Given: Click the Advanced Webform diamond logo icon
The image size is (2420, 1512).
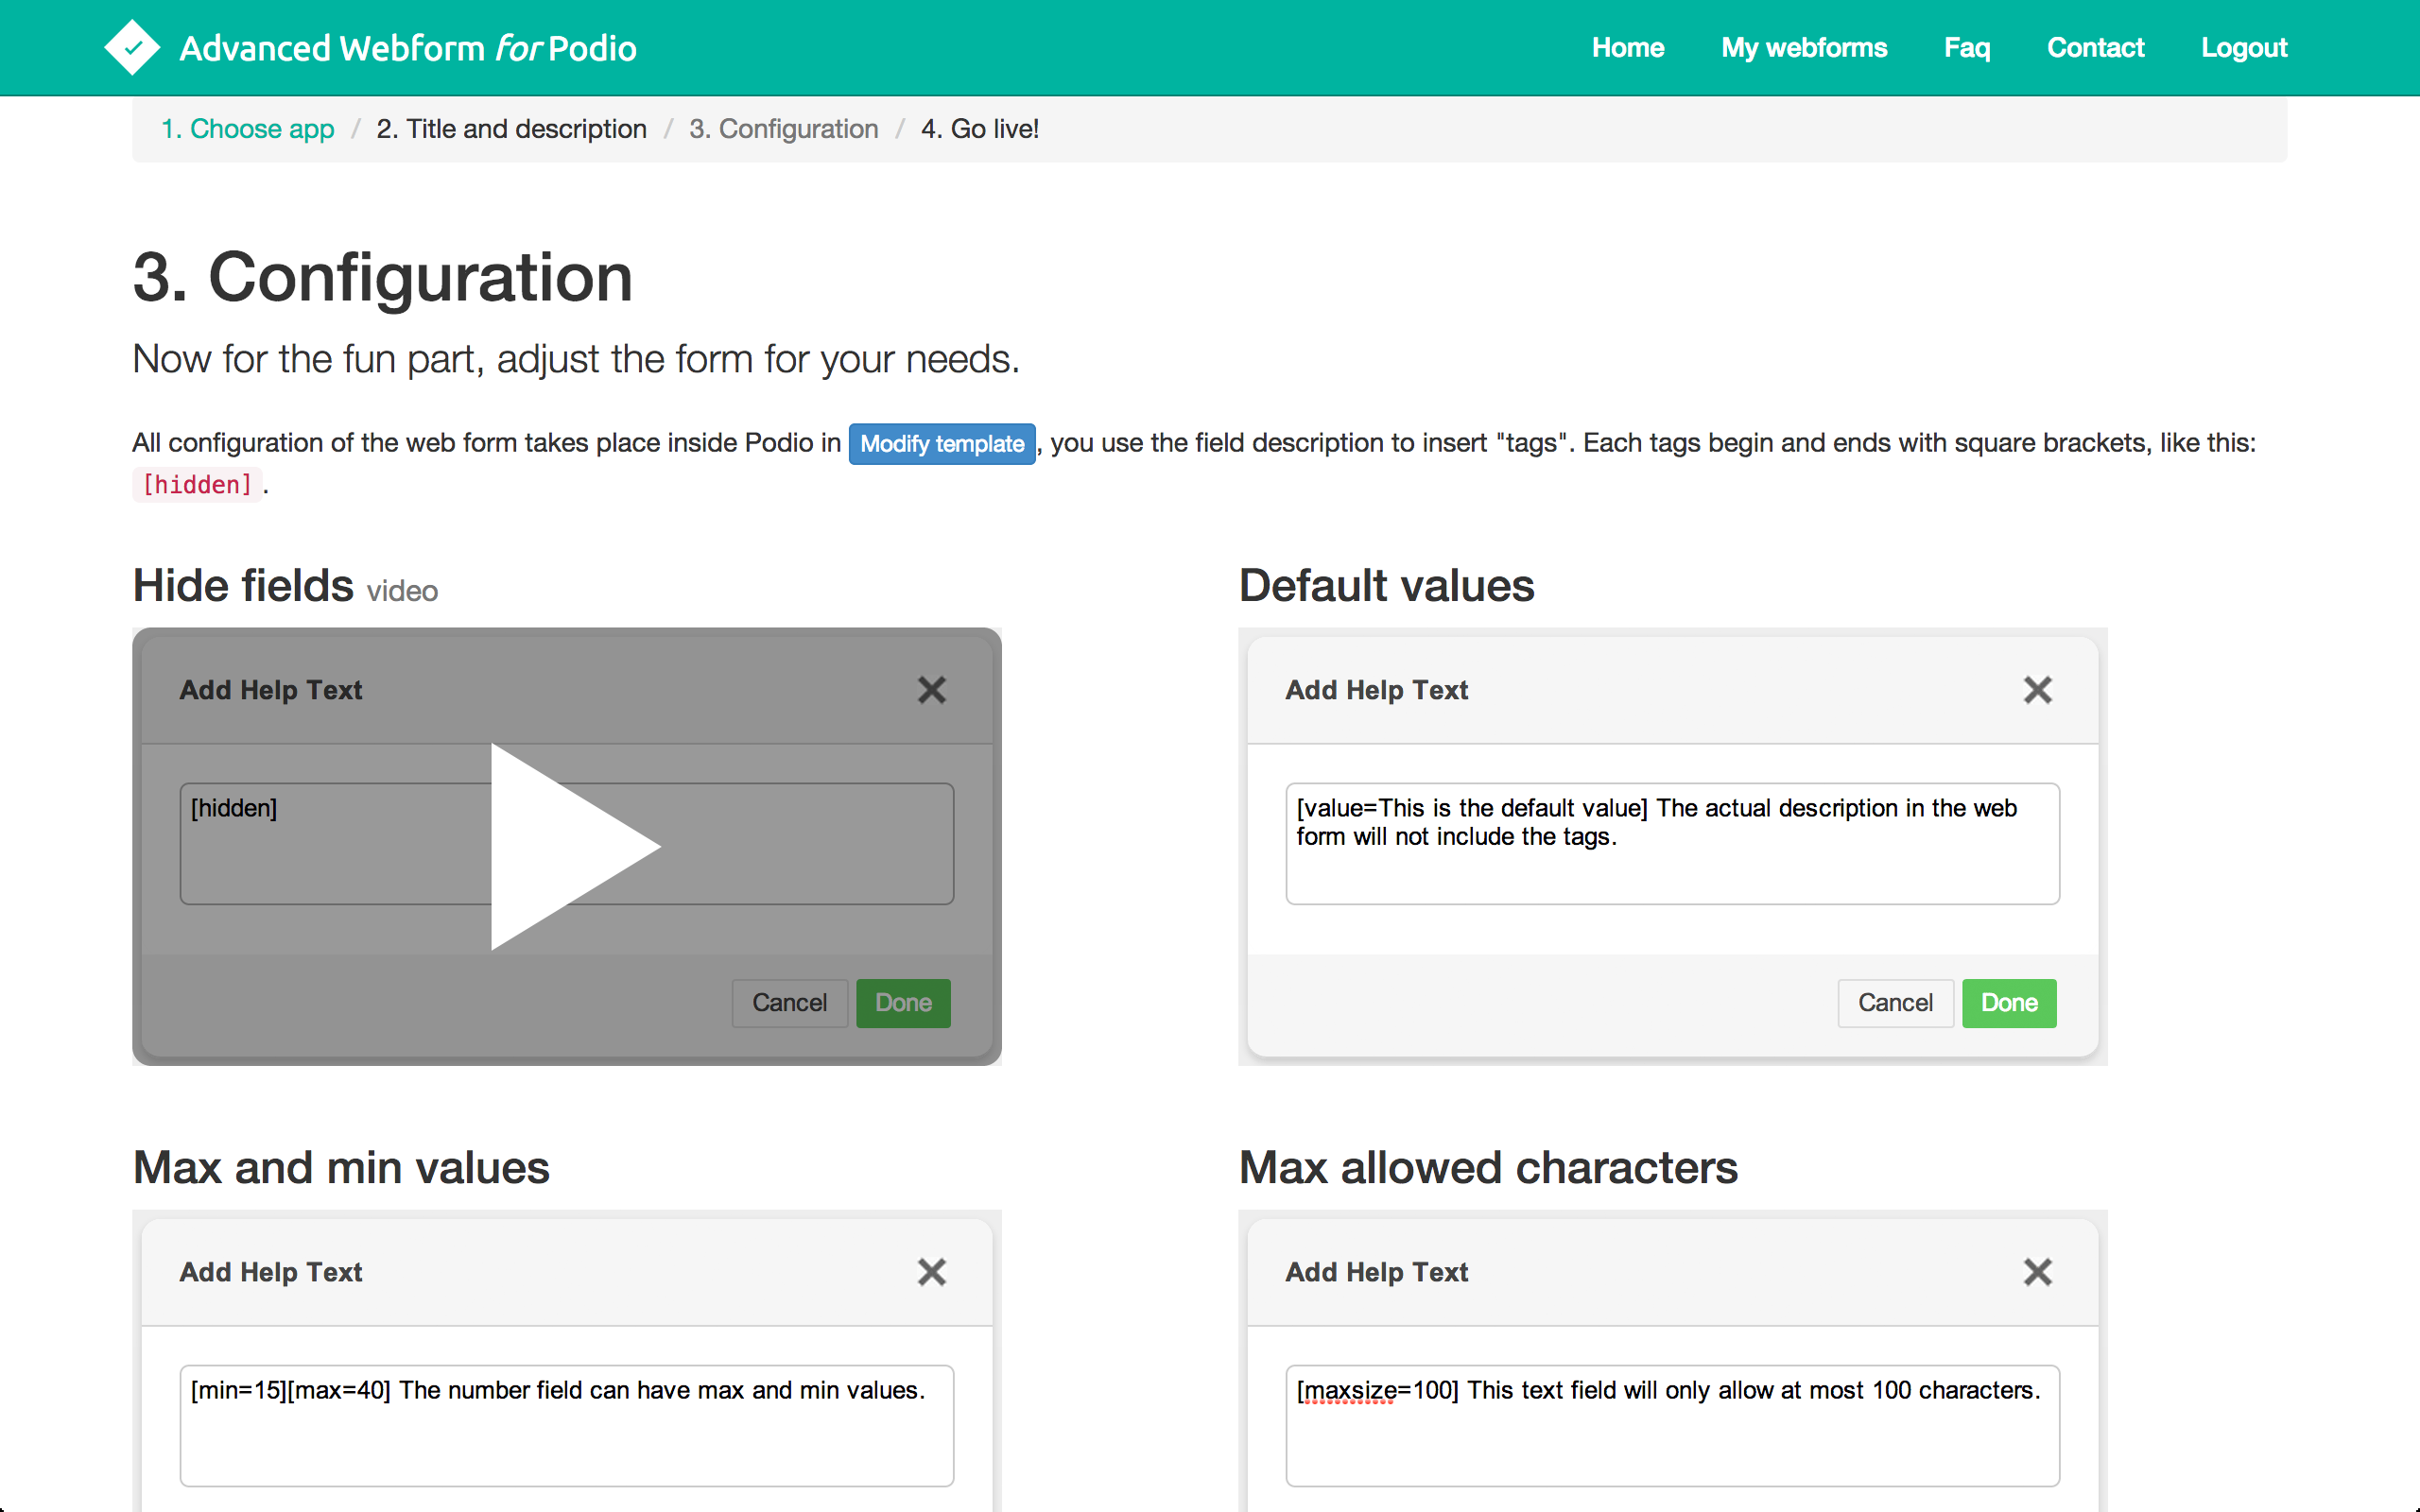Looking at the screenshot, I should click(x=132, y=47).
